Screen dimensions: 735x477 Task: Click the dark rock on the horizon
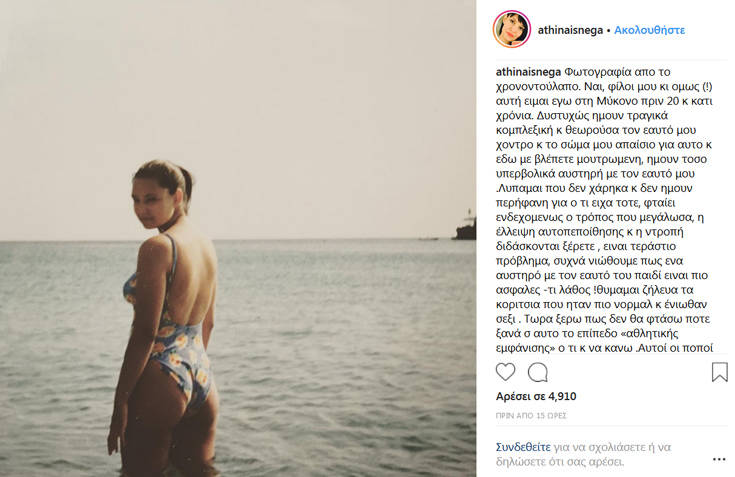[465, 228]
